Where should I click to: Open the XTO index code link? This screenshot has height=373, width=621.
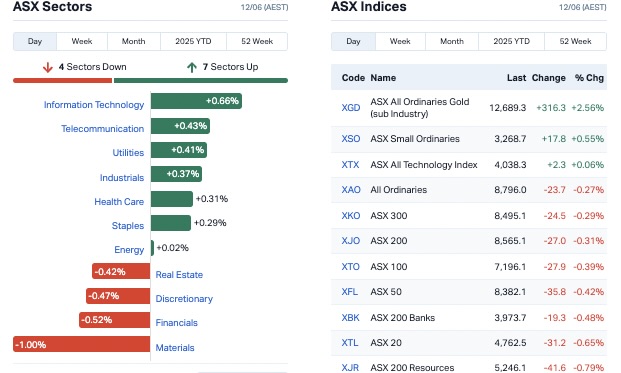(351, 267)
